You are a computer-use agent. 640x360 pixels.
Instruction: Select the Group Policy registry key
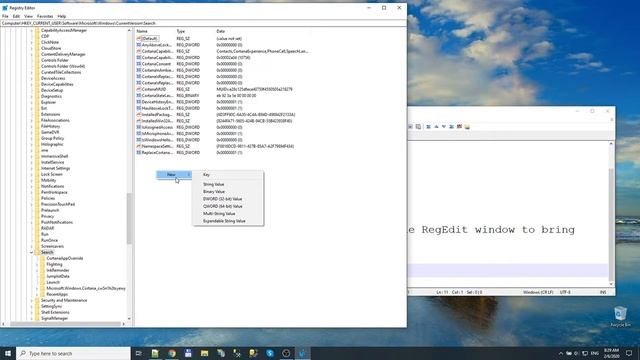pos(52,138)
